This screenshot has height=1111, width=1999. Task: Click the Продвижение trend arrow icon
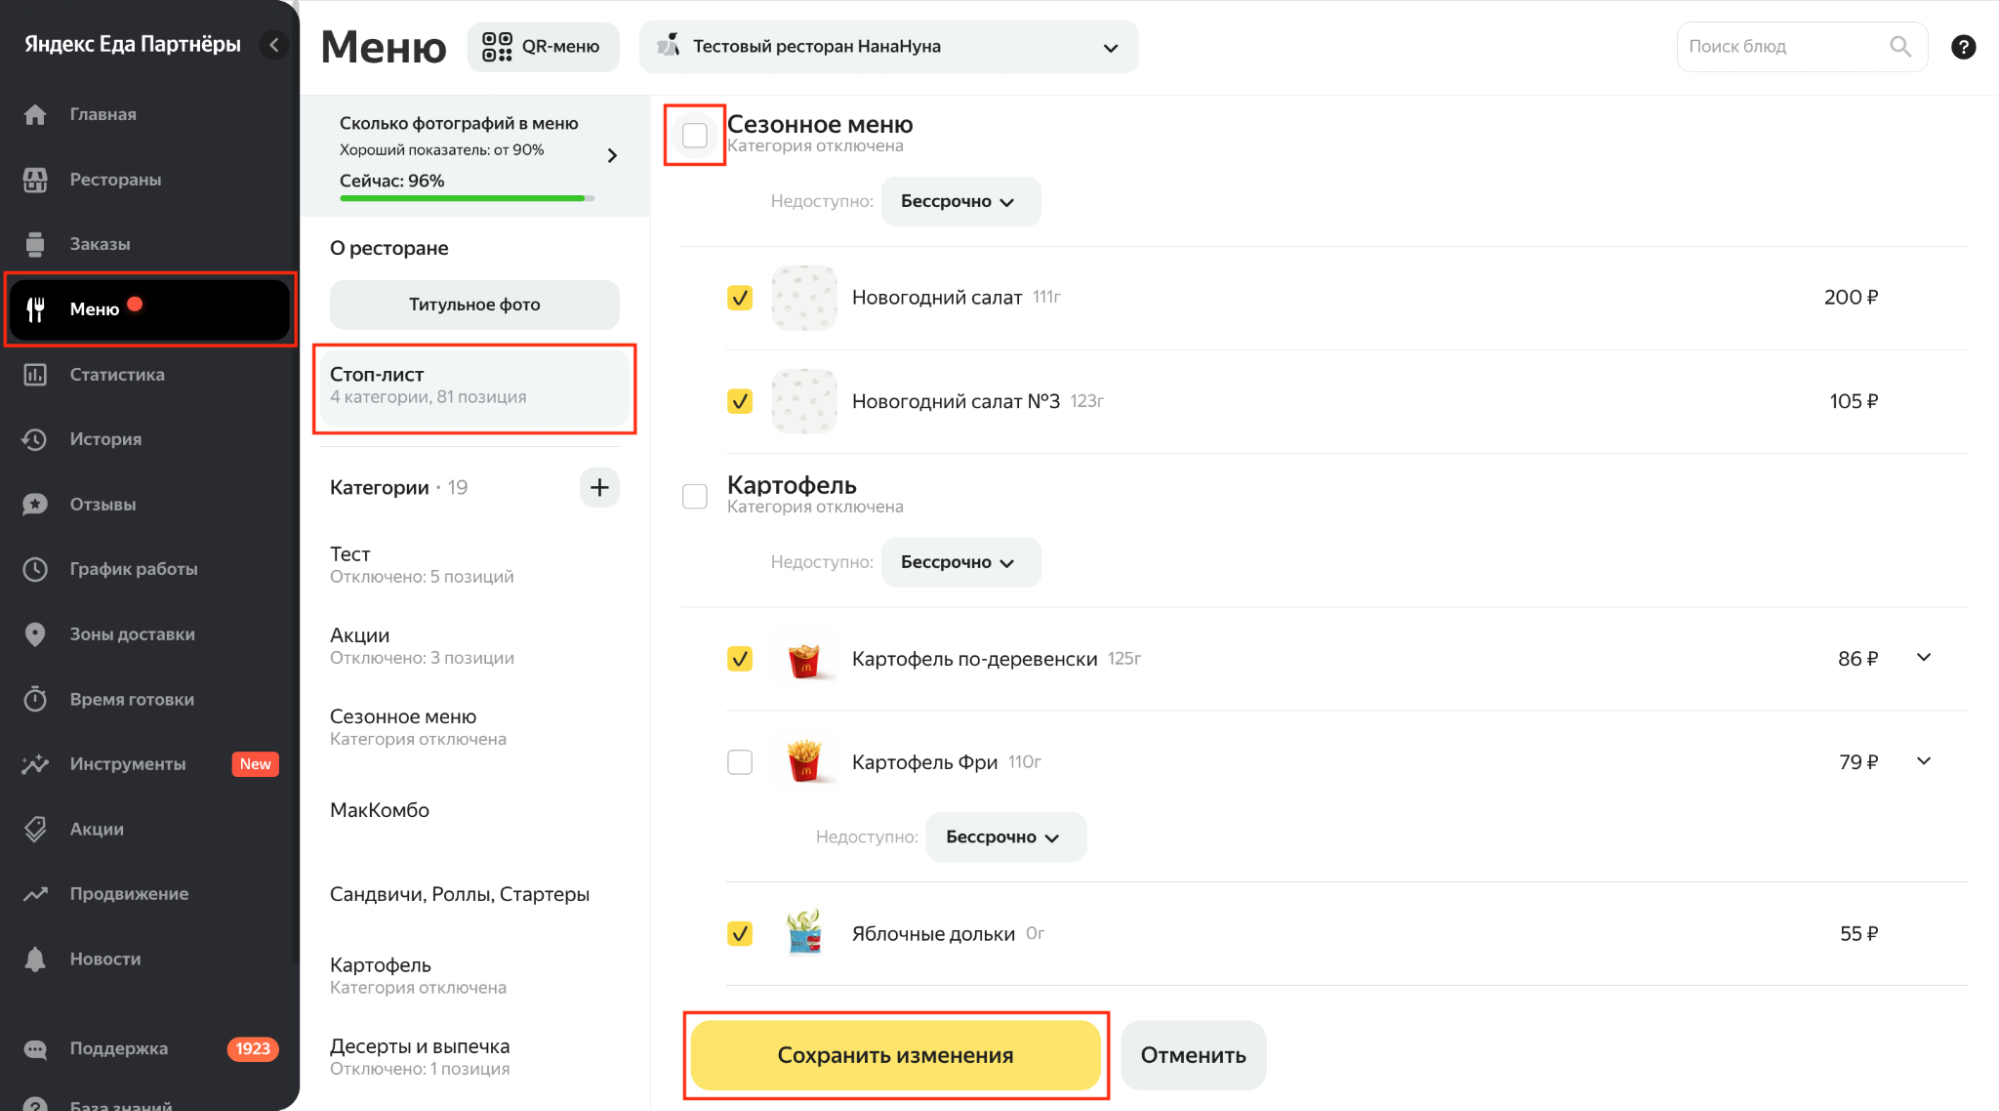pyautogui.click(x=35, y=894)
